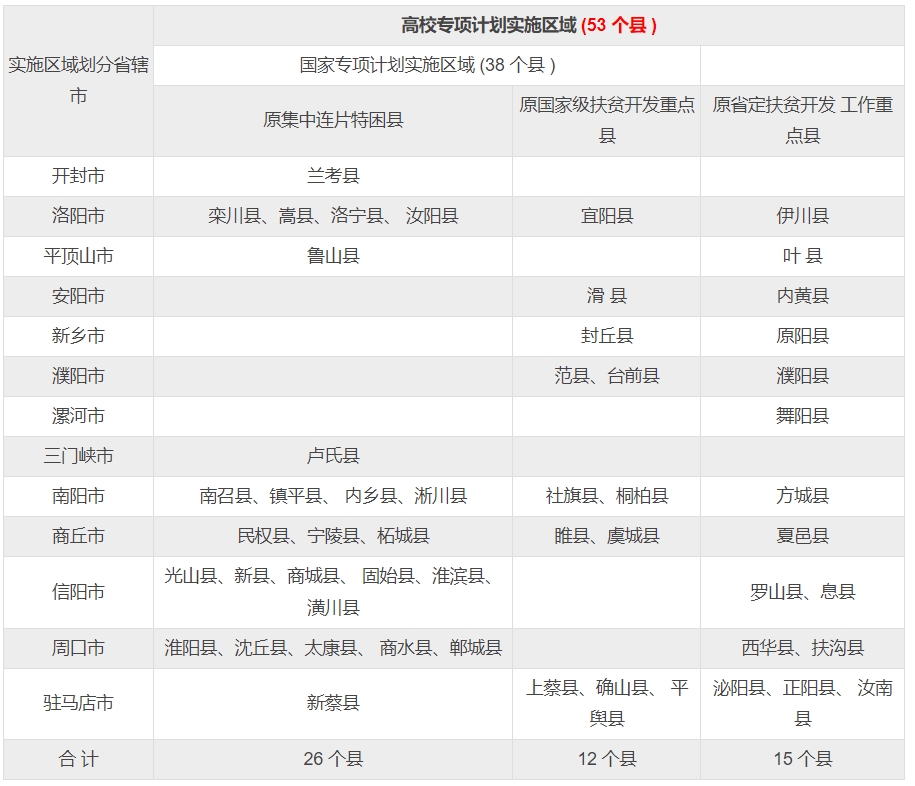Select the 实施区域划分省辖市 header cell

[78, 81]
